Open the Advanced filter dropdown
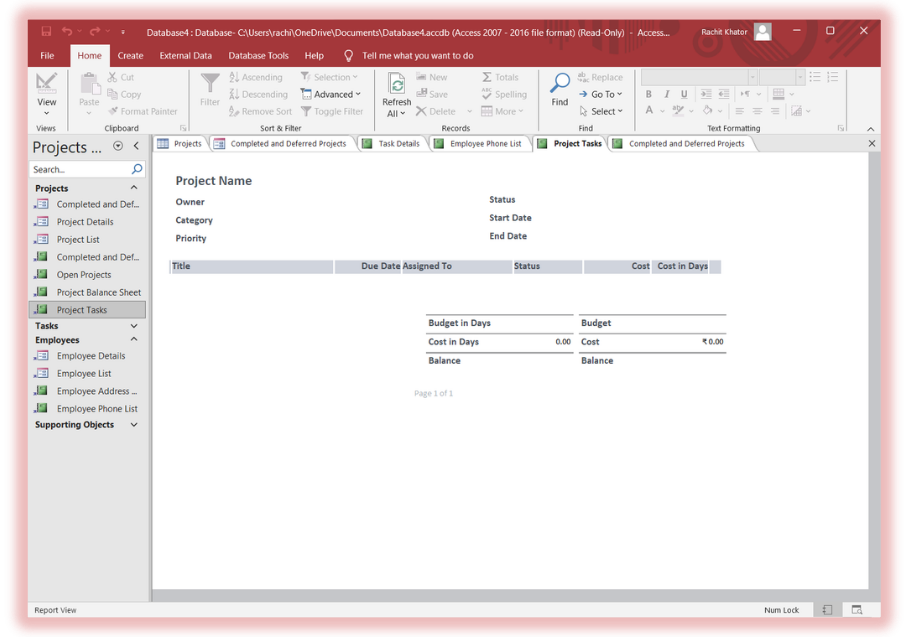The image size is (908, 637). (332, 94)
